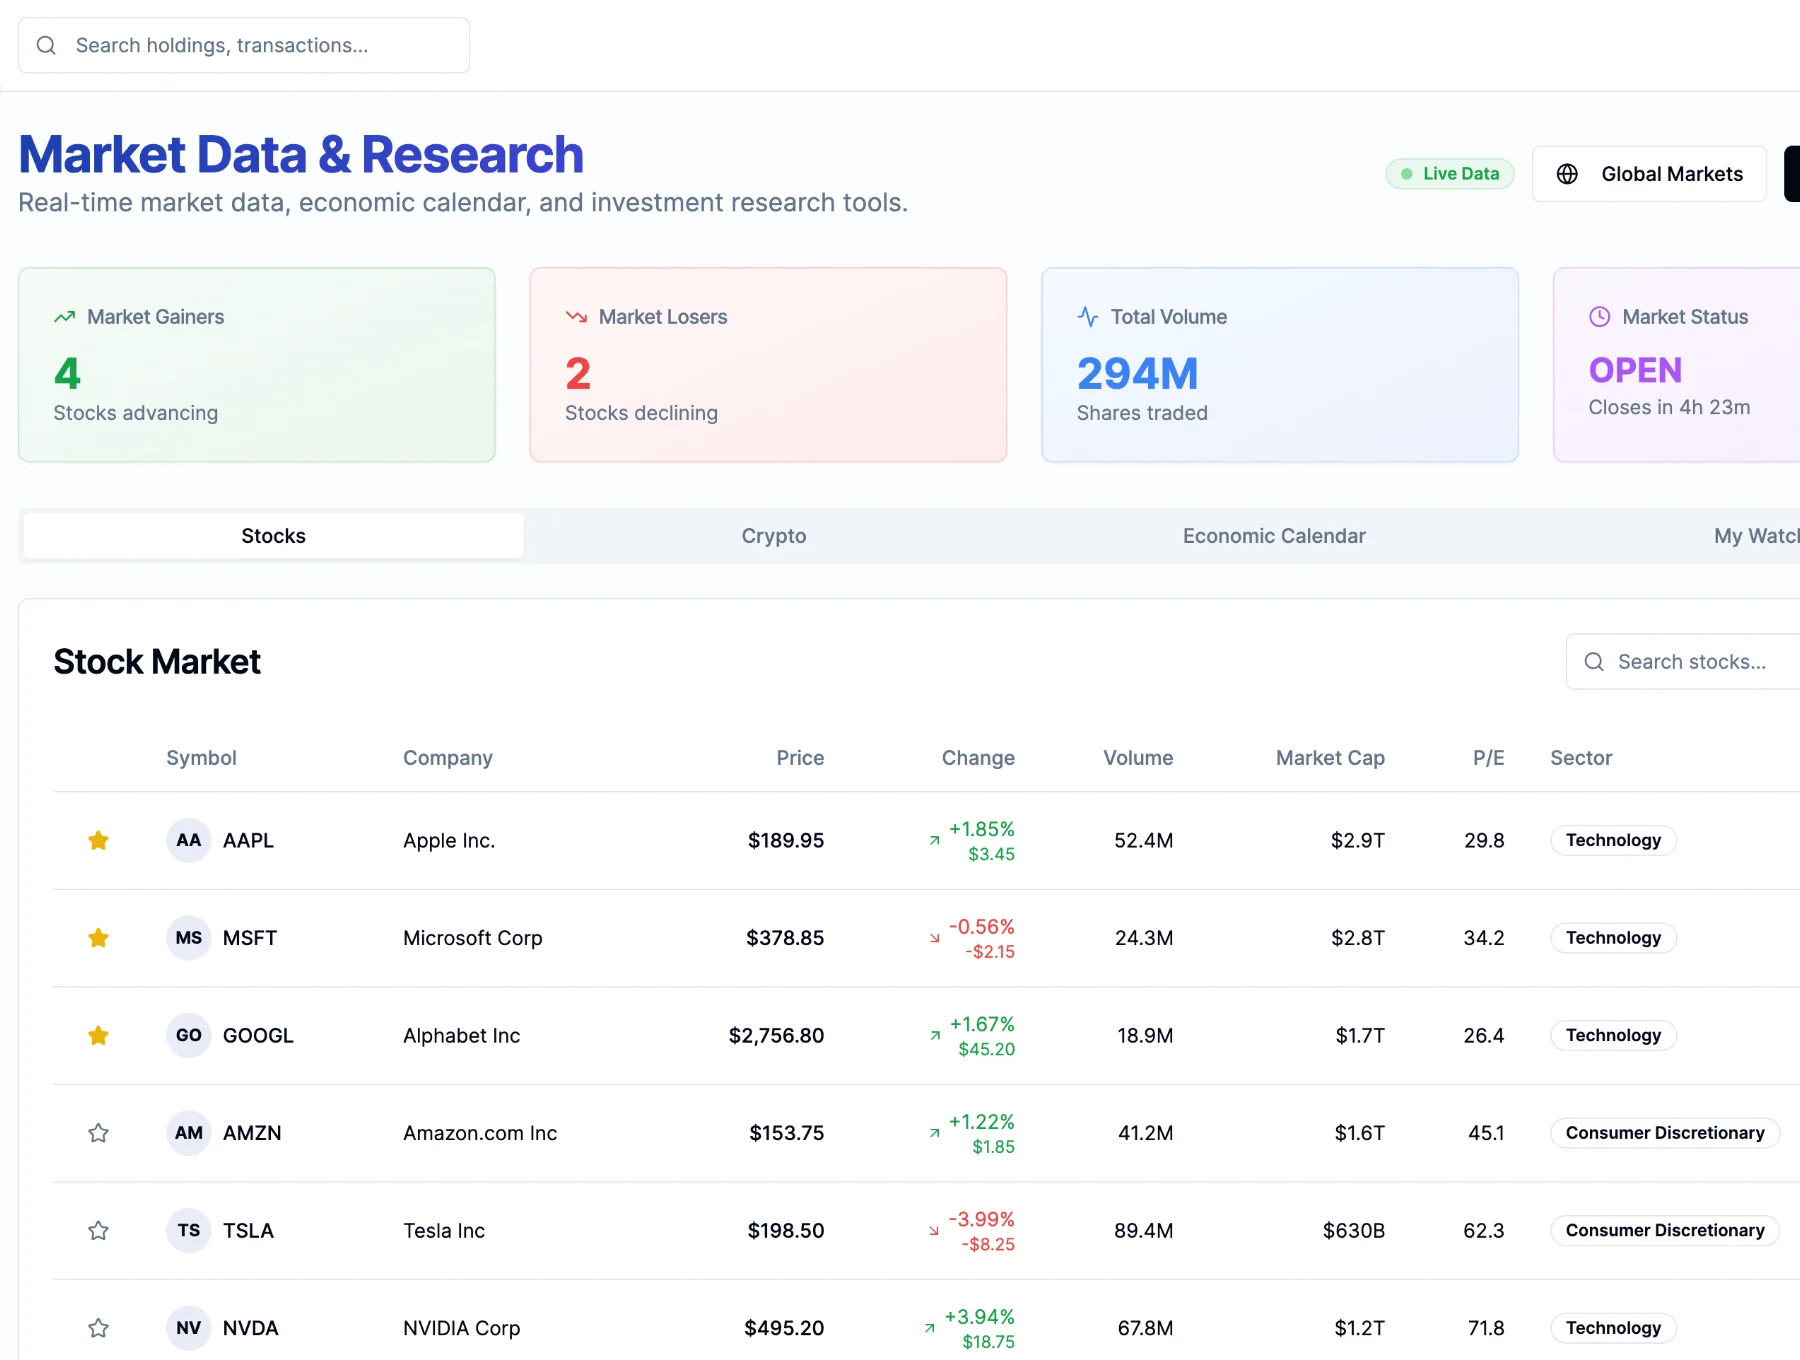Switch to the Stocks tab
Image resolution: width=1800 pixels, height=1360 pixels.
pyautogui.click(x=274, y=536)
